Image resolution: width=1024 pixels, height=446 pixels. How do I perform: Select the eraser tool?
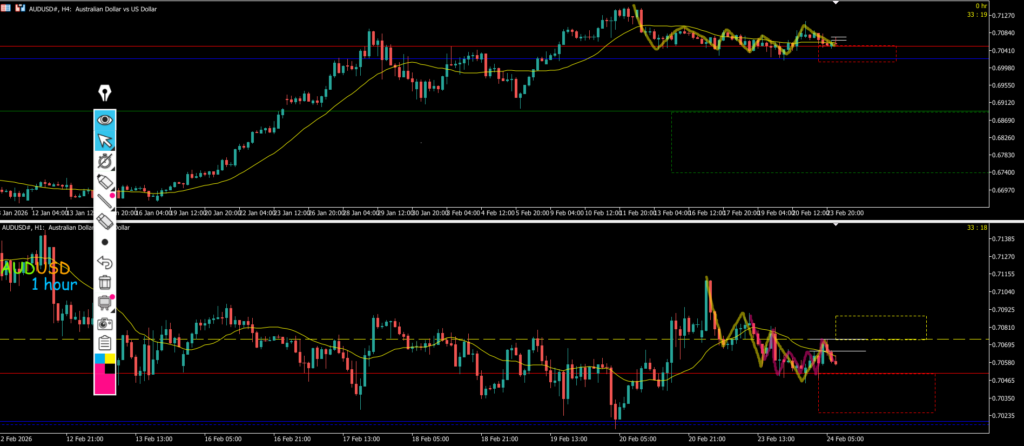(x=105, y=221)
